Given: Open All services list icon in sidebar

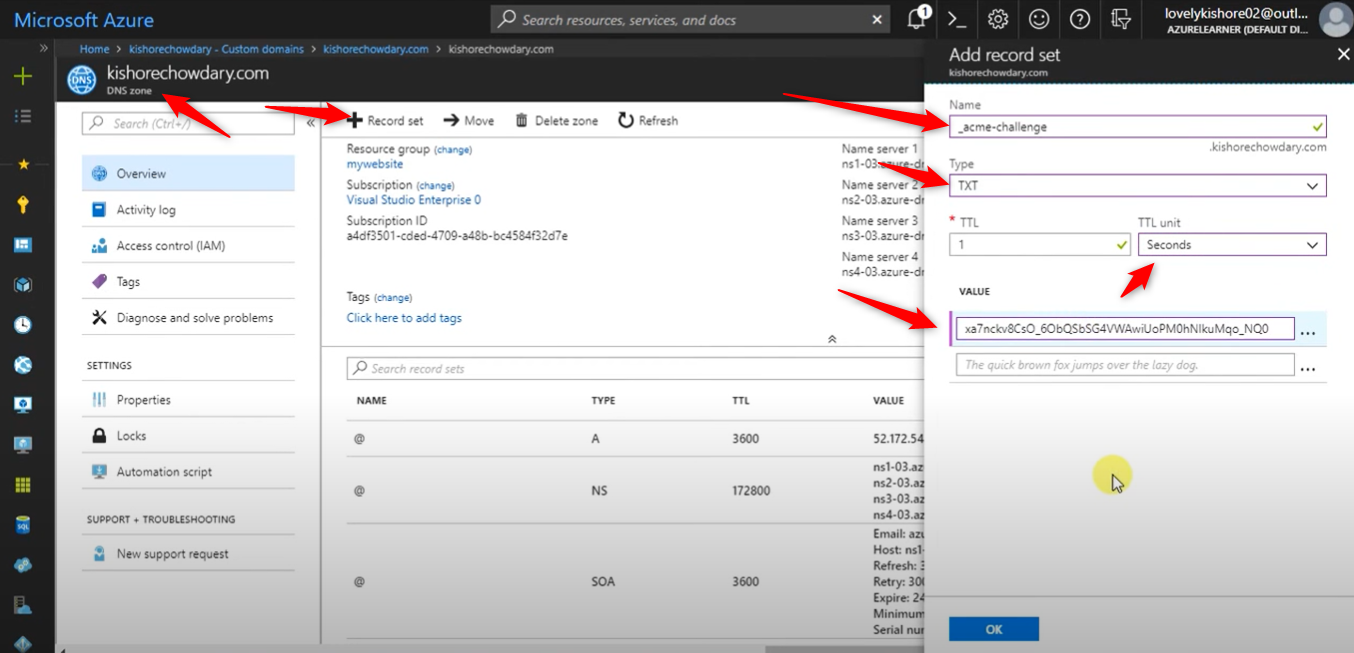Looking at the screenshot, I should (23, 116).
